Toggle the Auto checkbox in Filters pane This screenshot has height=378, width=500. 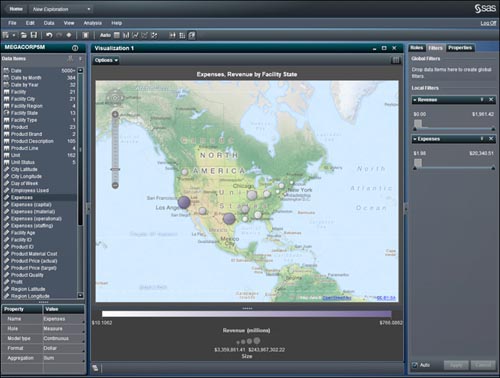click(x=415, y=365)
